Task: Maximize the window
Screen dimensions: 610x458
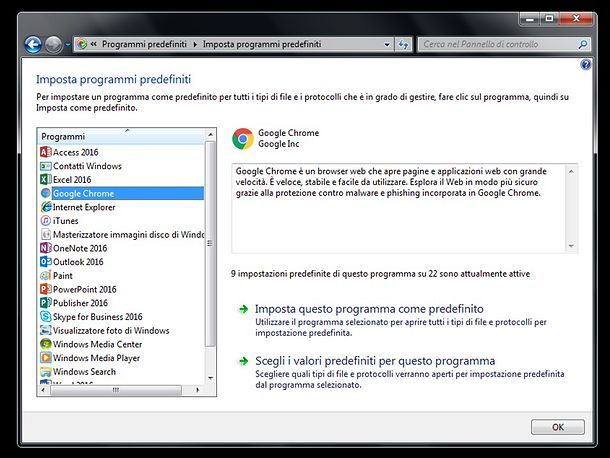Action: (549, 18)
